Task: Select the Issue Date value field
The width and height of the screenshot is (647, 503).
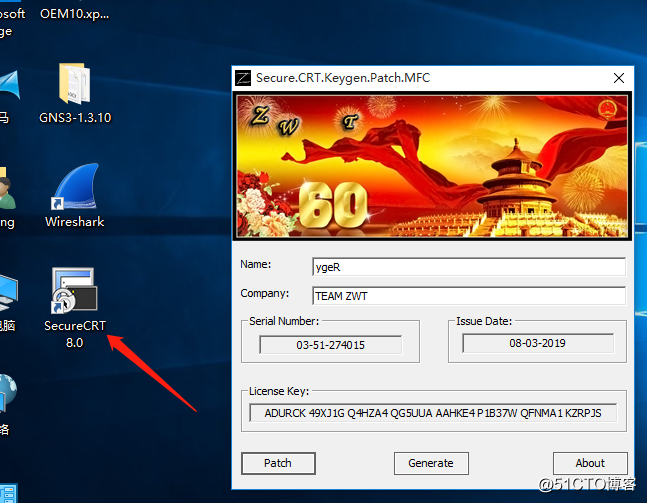Action: (538, 343)
